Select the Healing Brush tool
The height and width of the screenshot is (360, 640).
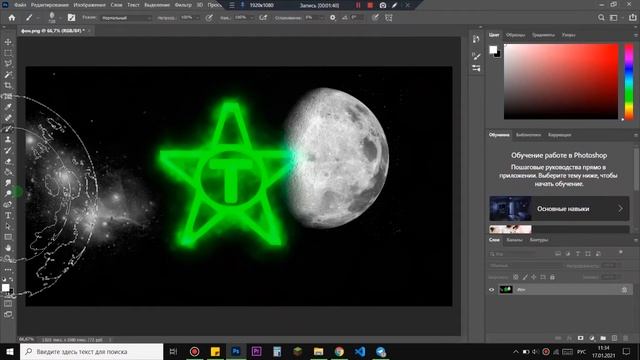pyautogui.click(x=8, y=118)
